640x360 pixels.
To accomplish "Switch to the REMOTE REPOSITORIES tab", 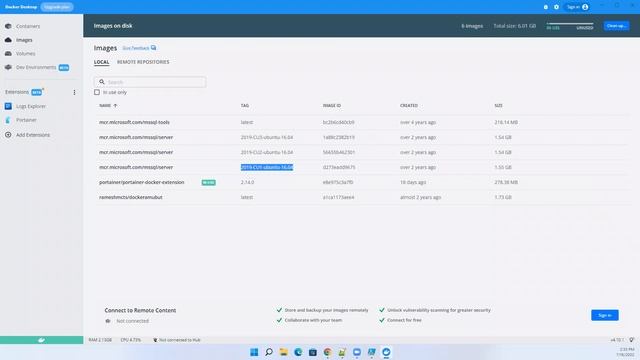I will 143,62.
